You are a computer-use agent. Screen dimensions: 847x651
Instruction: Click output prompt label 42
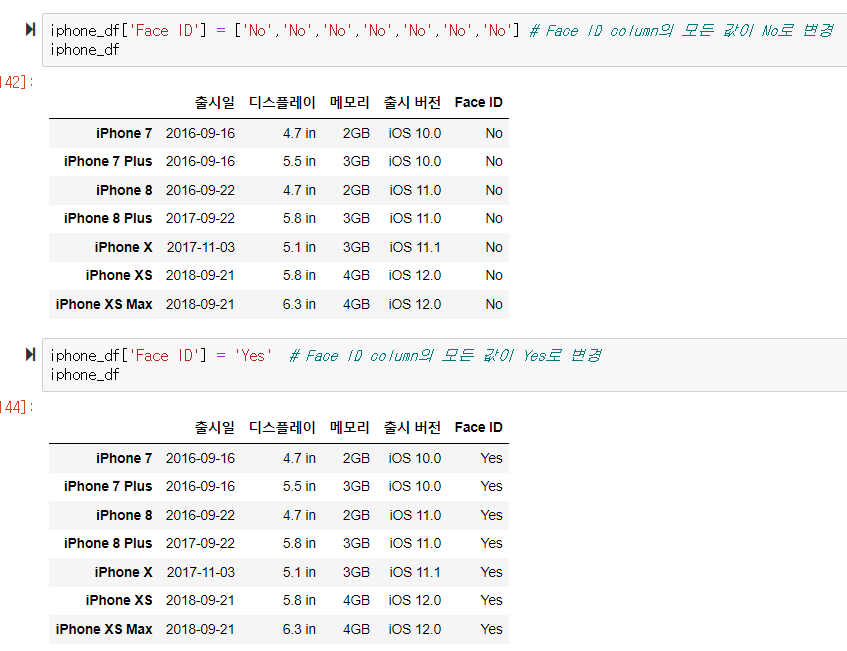[17, 82]
